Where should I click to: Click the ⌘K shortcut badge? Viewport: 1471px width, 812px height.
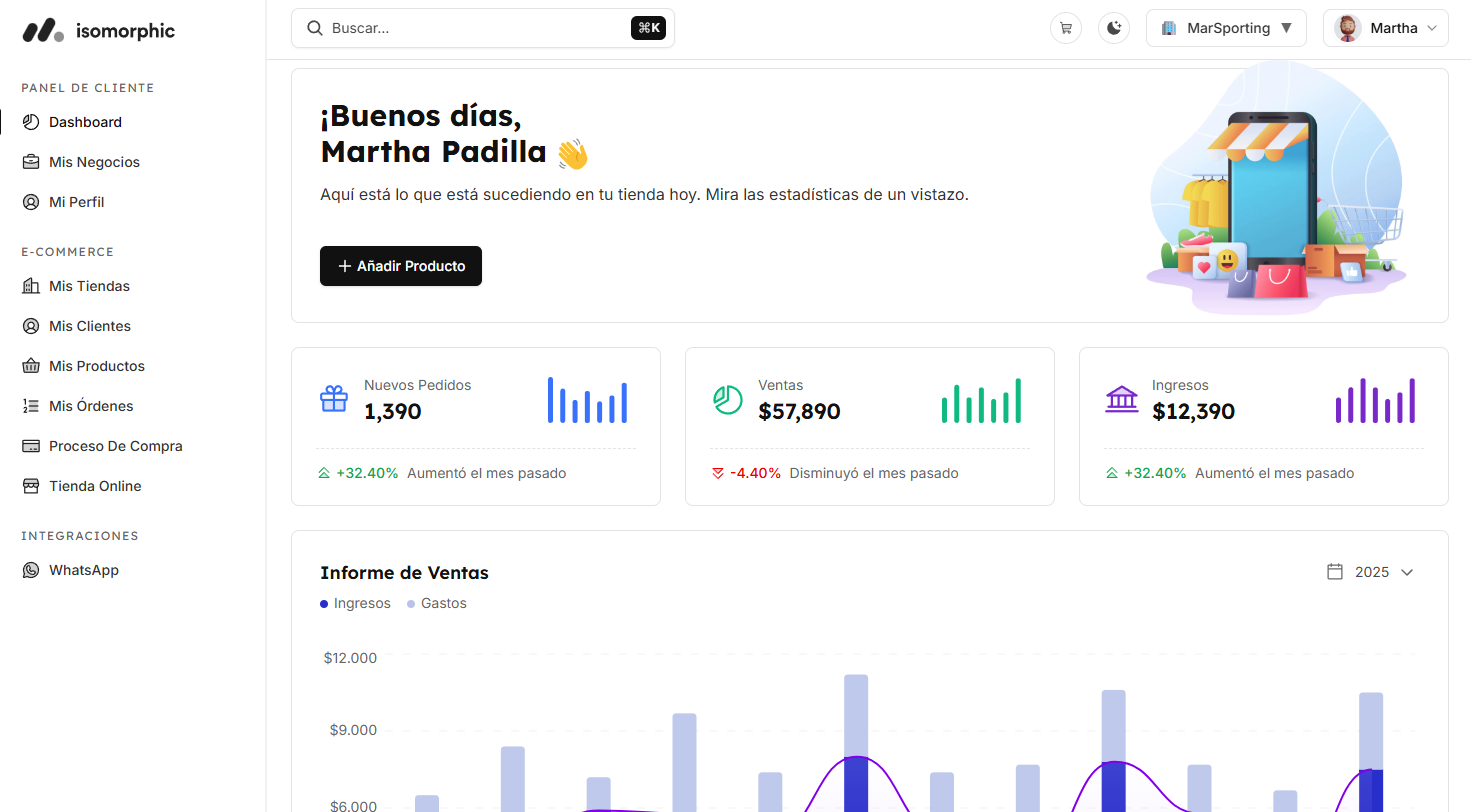pyautogui.click(x=648, y=28)
